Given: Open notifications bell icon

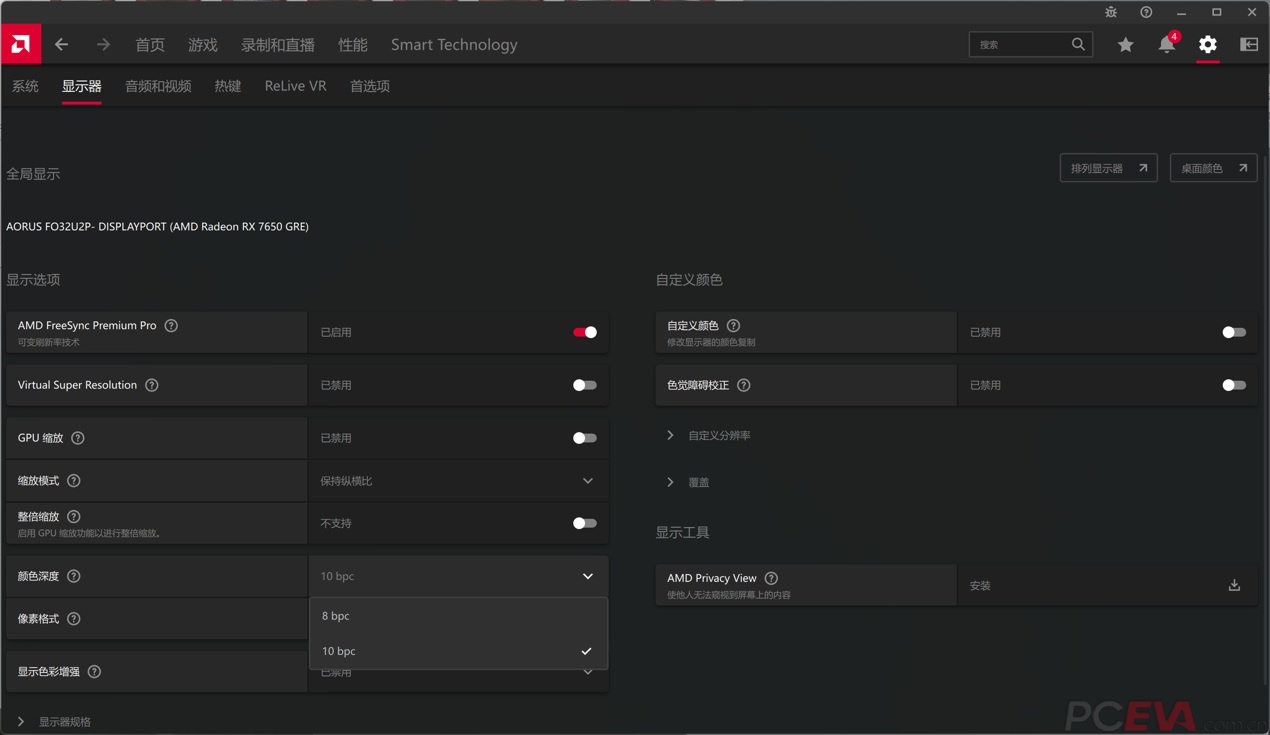Looking at the screenshot, I should tap(1166, 44).
